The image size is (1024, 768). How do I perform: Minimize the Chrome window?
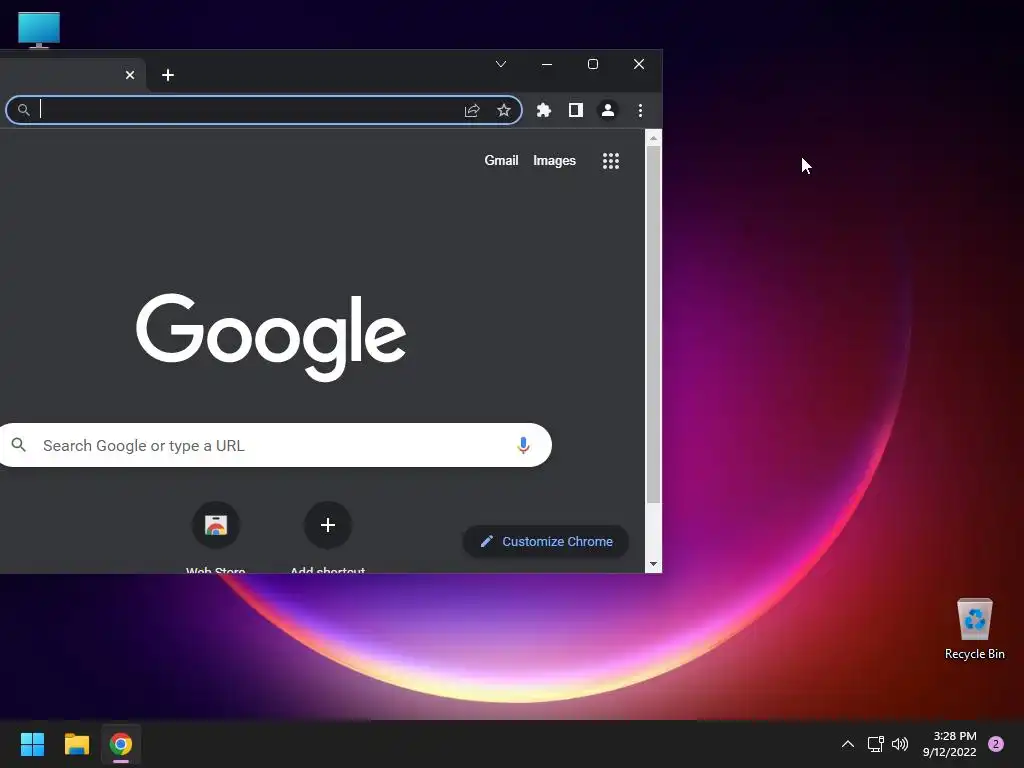547,64
